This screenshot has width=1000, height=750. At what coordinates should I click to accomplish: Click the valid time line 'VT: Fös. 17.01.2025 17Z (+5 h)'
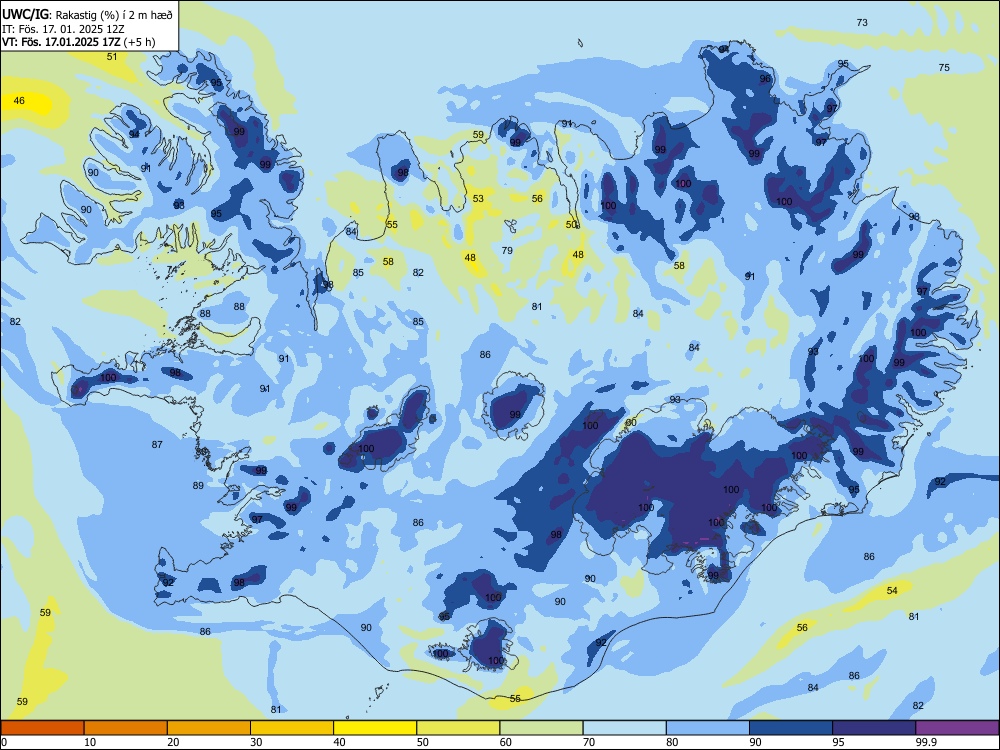[x=78, y=42]
